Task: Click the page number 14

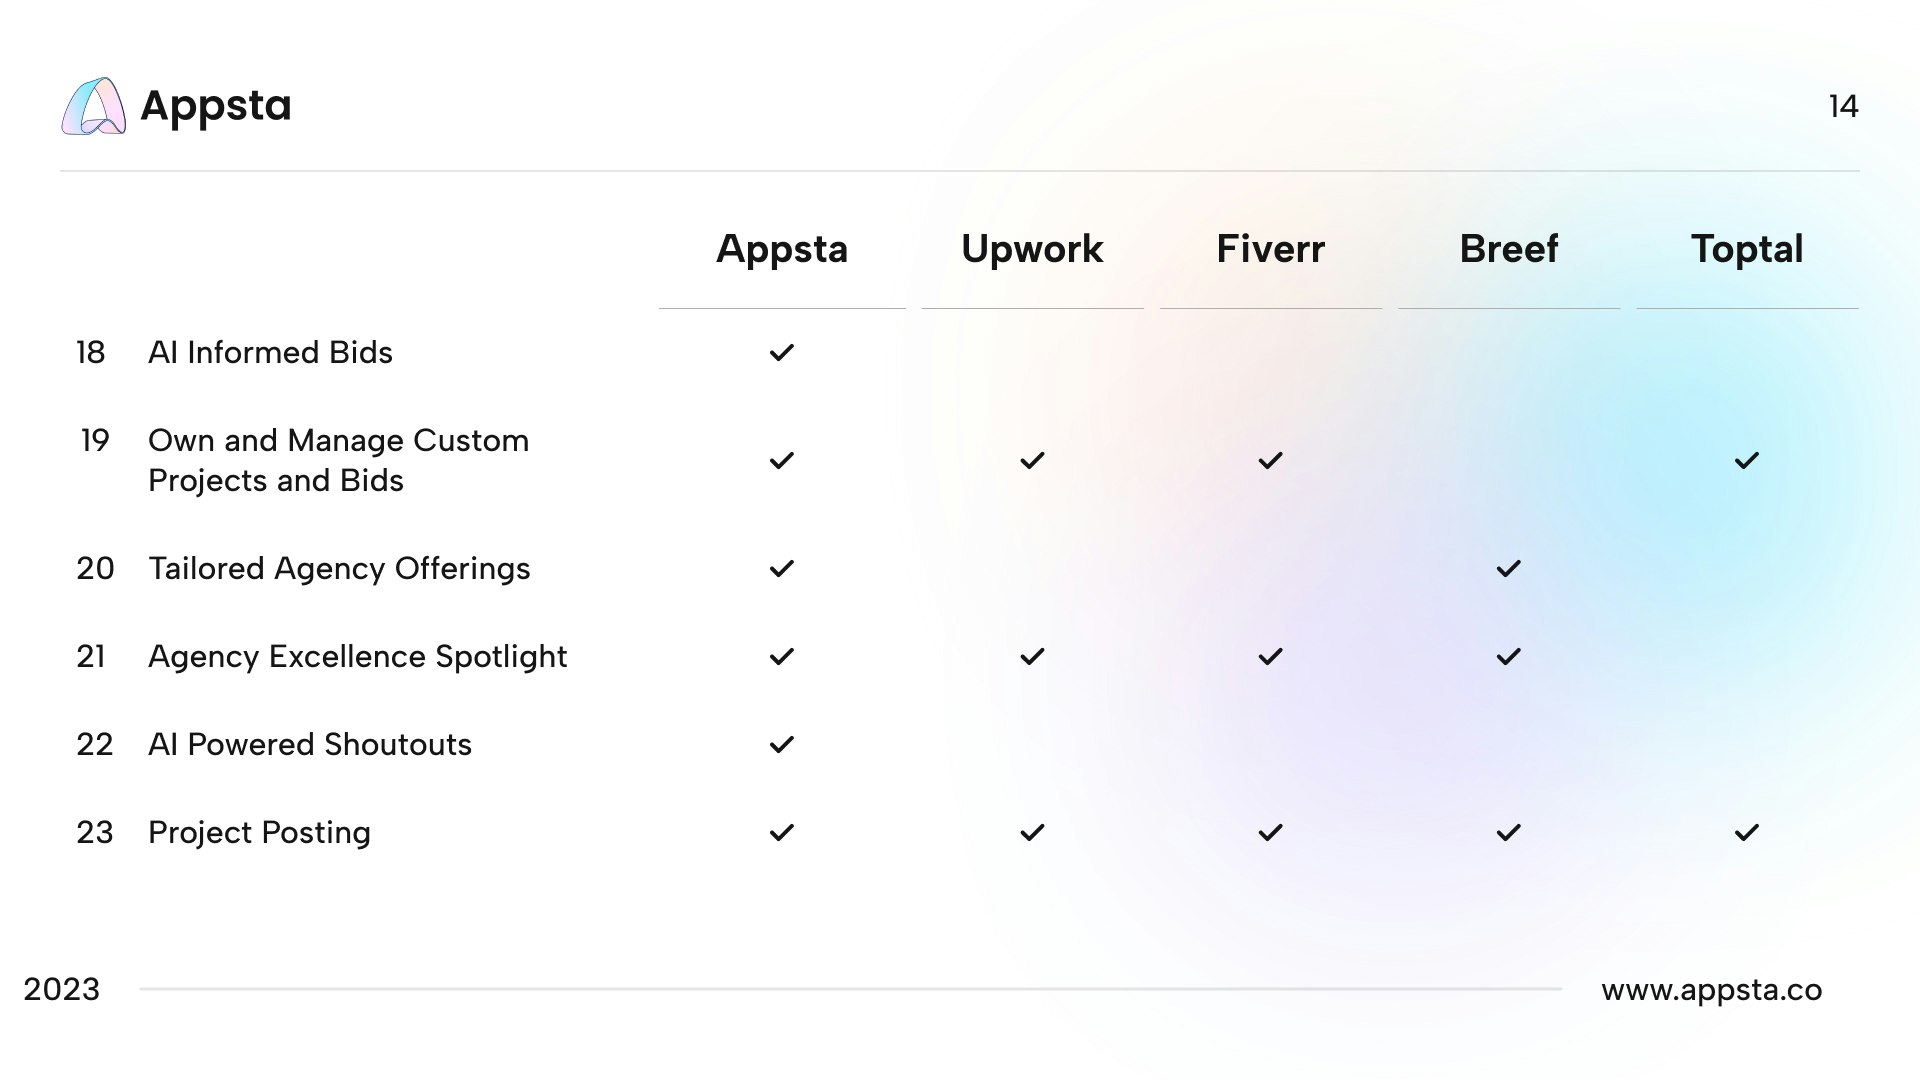Action: (1843, 107)
